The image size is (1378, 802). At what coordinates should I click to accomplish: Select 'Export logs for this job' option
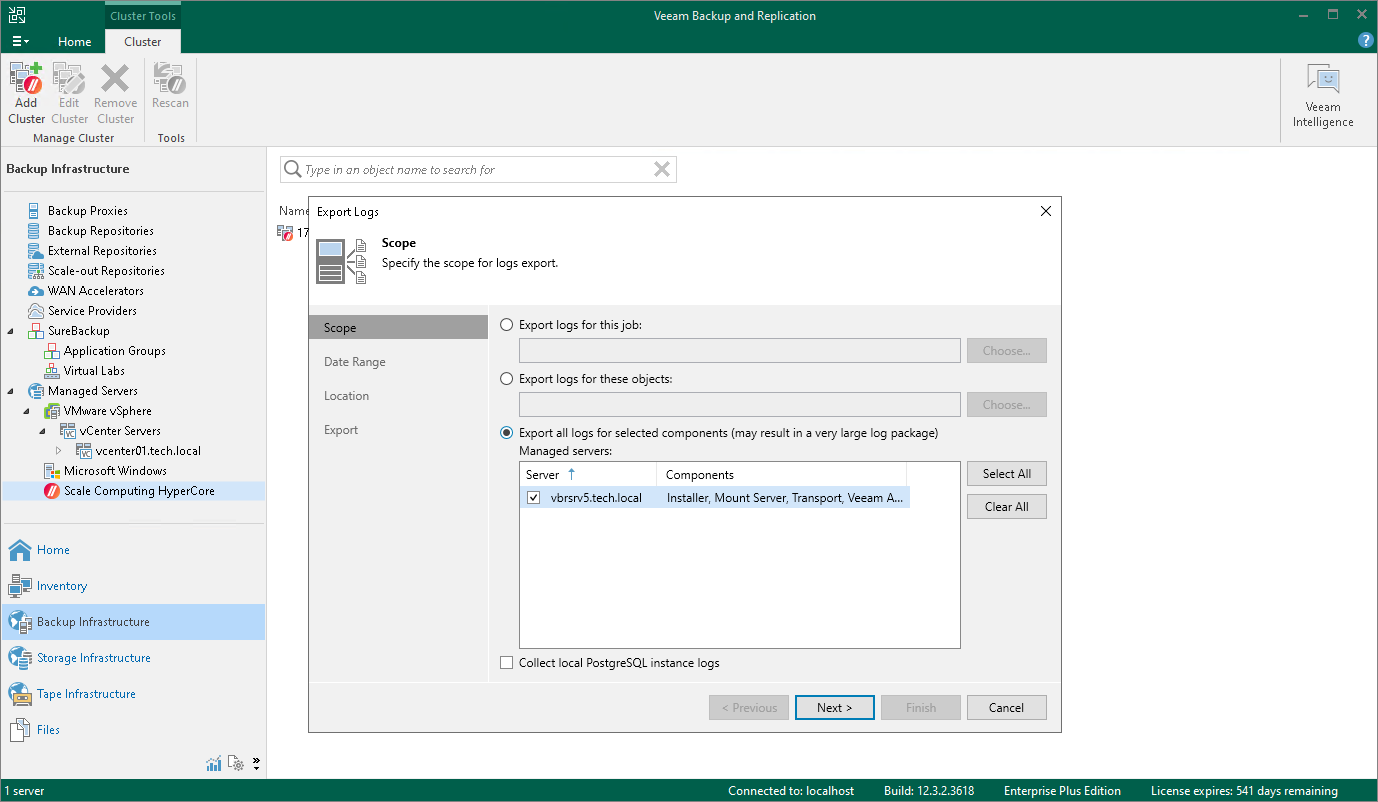pyautogui.click(x=507, y=325)
